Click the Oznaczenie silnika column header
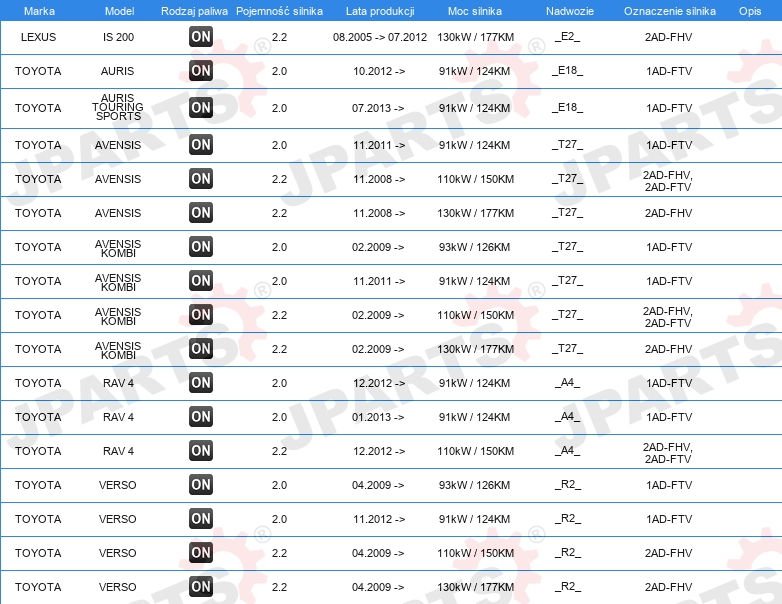This screenshot has height=604, width=782. [x=669, y=11]
